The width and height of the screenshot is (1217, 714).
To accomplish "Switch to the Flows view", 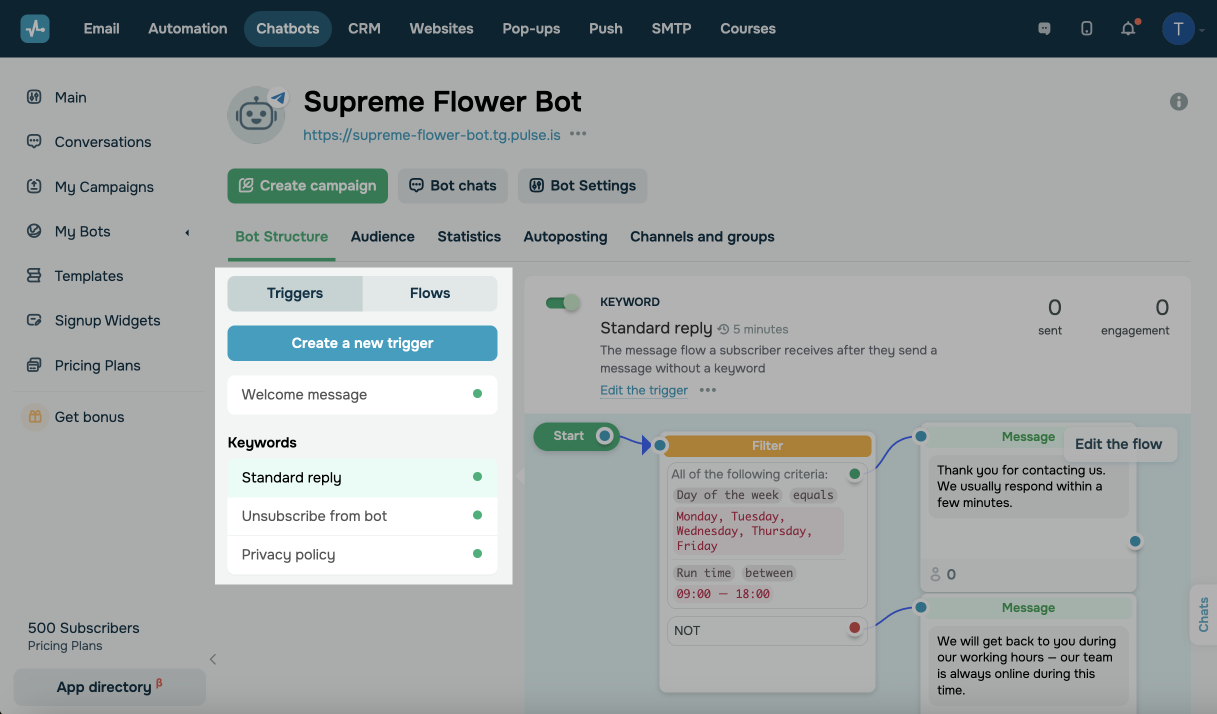I will click(x=429, y=293).
